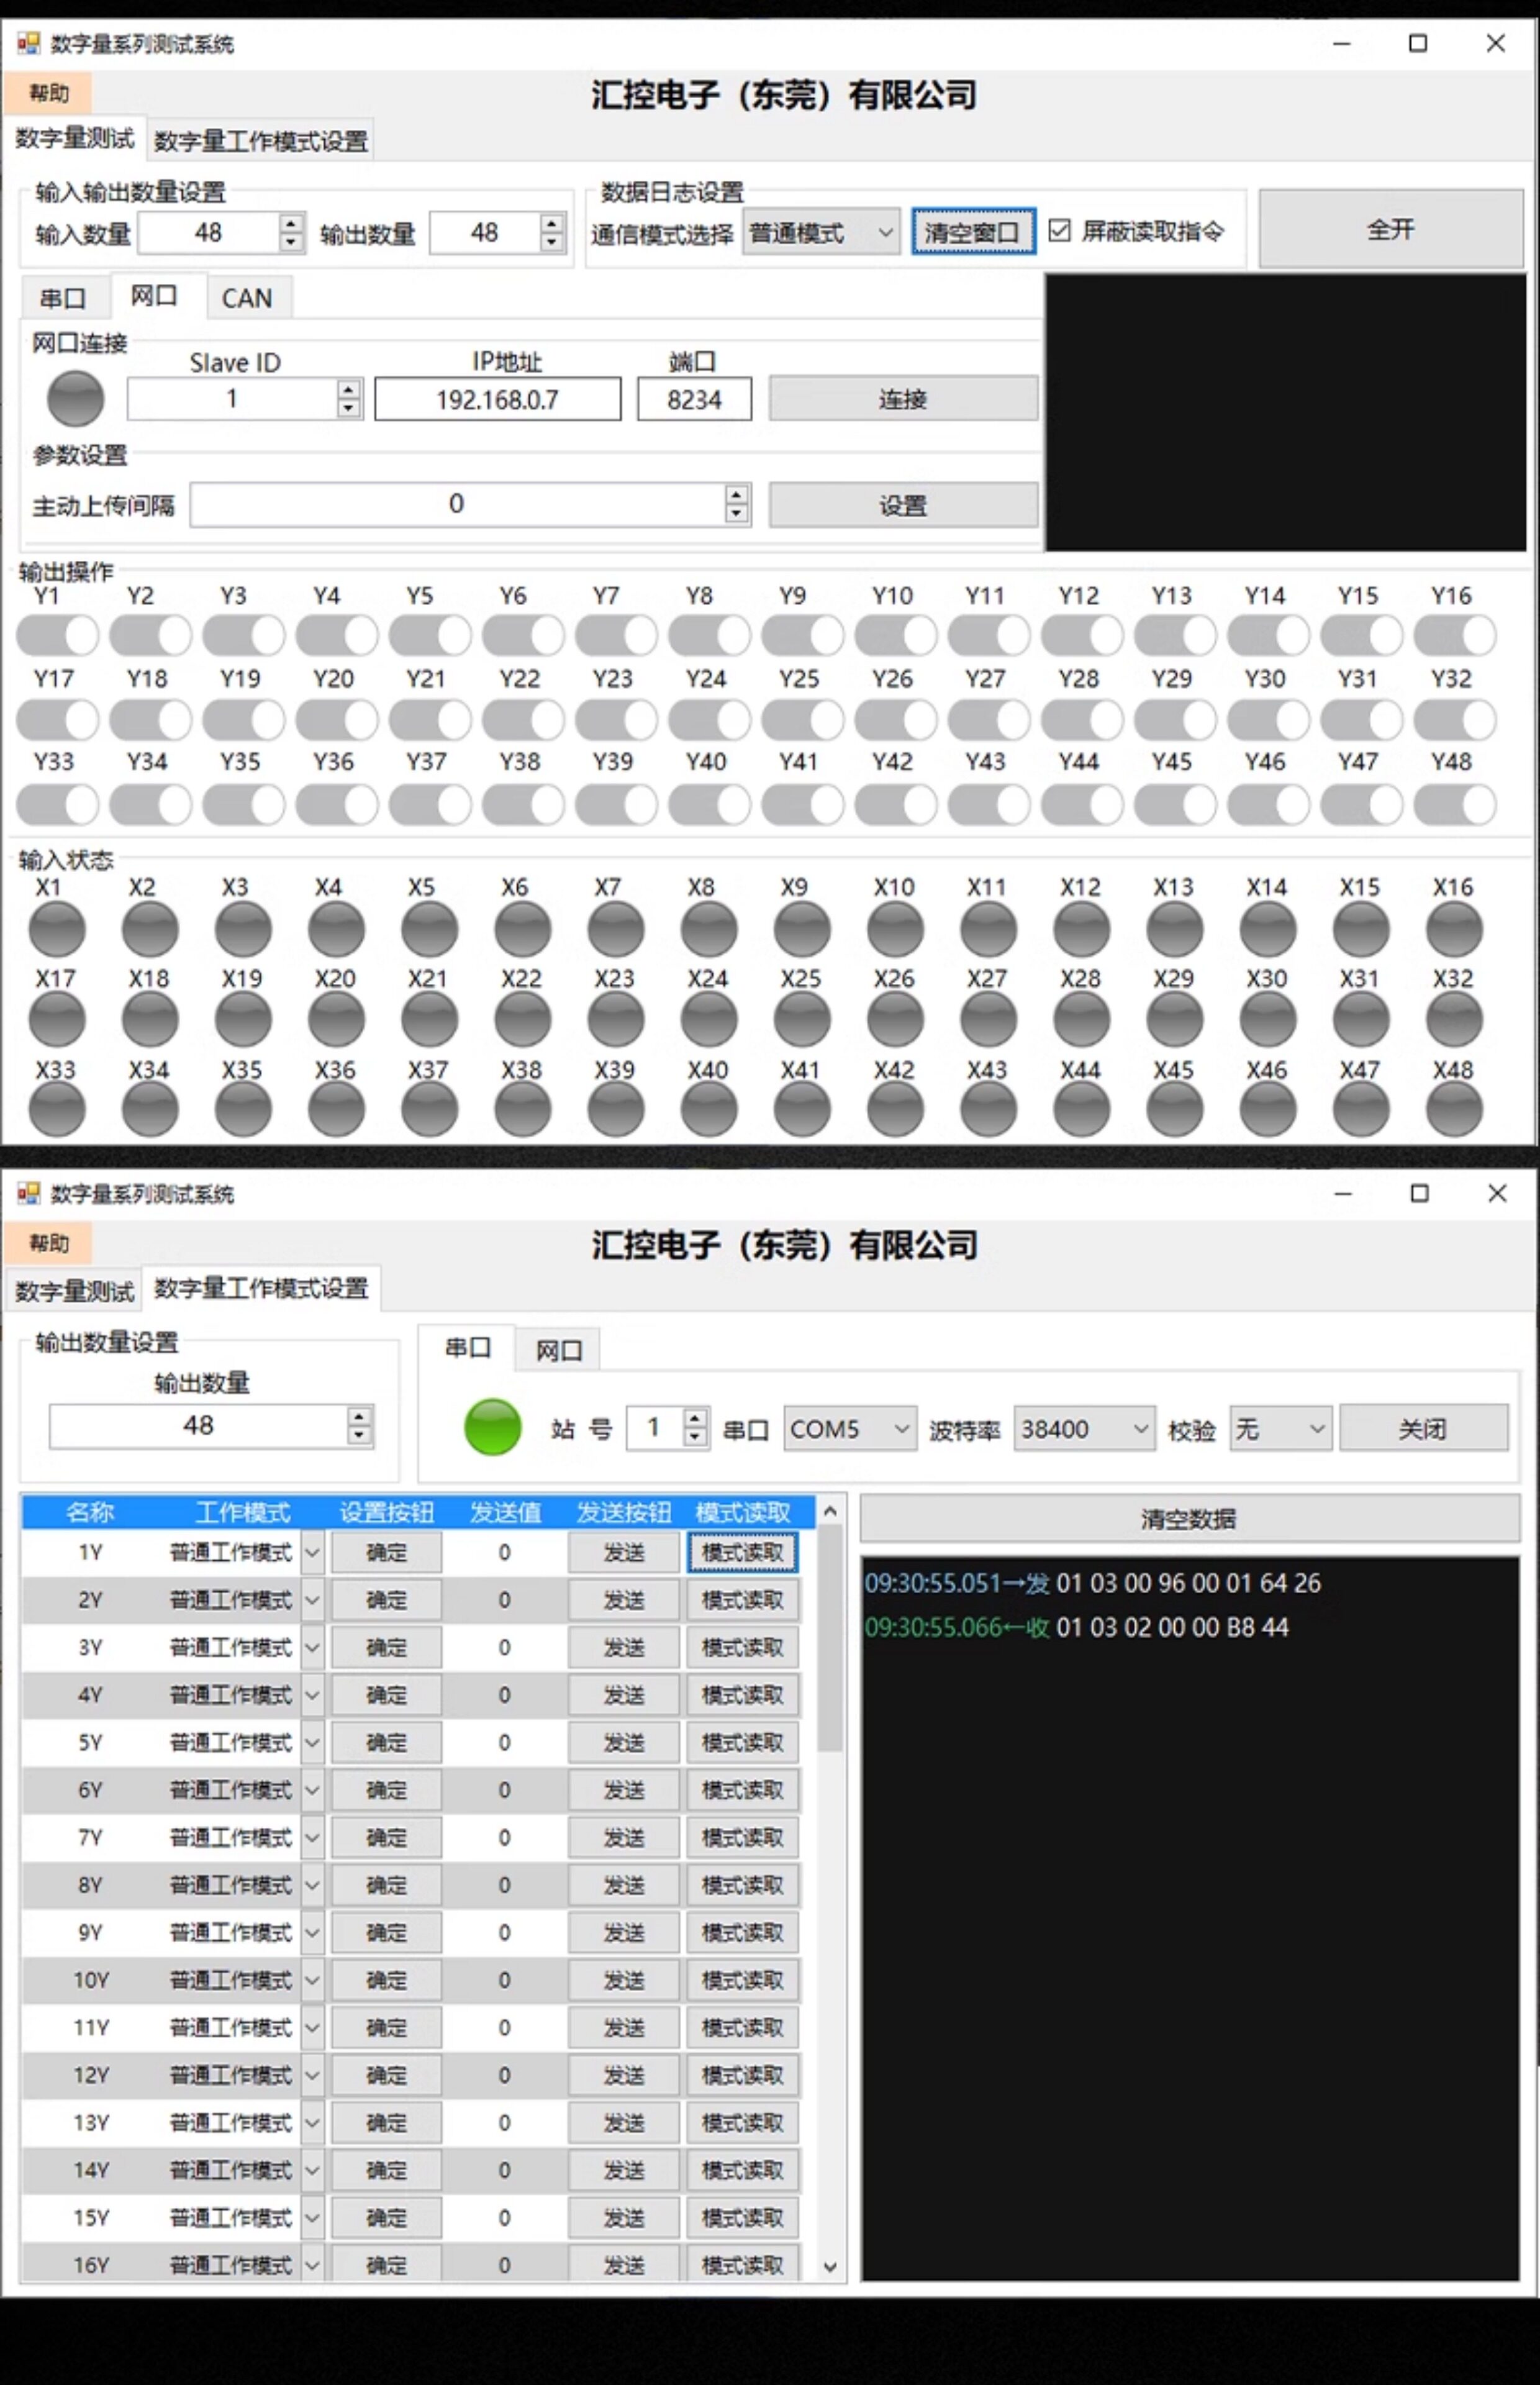The width and height of the screenshot is (1540, 2385).
Task: Click the mode table scroll up arrow
Action: (830, 1511)
